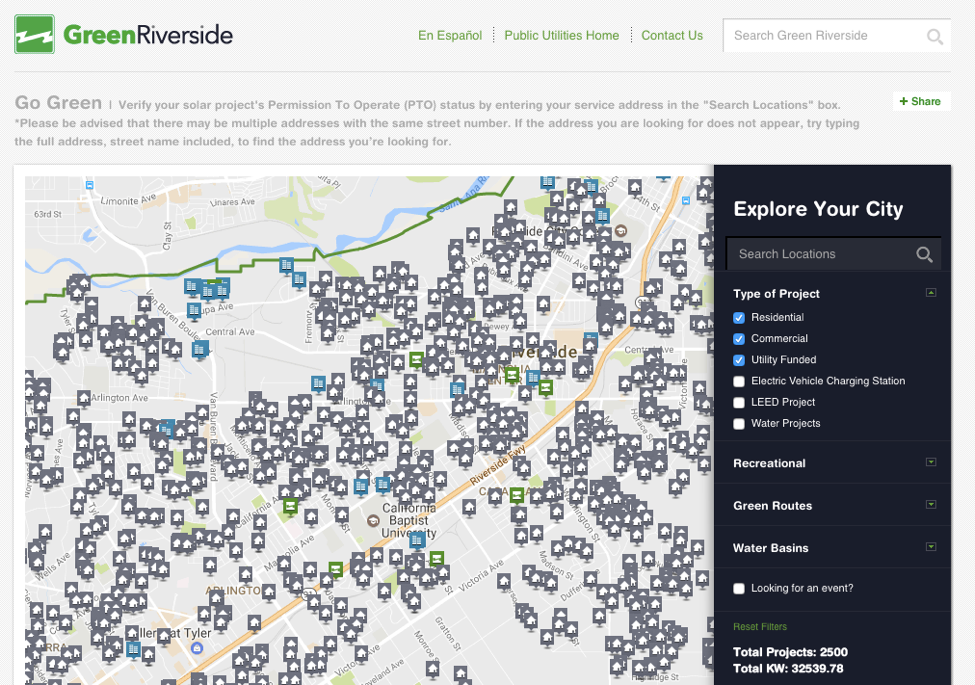Focus the Search Green Riverside field

(822, 36)
